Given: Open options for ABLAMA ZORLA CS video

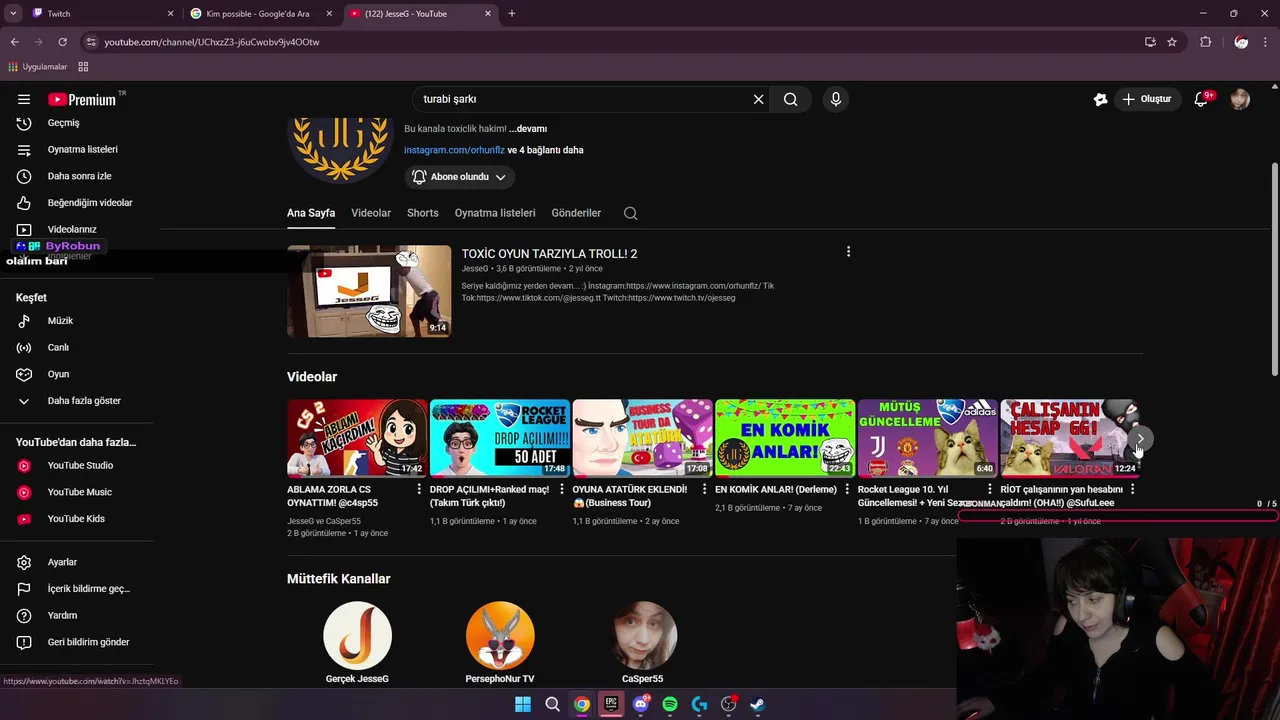Looking at the screenshot, I should [x=419, y=489].
